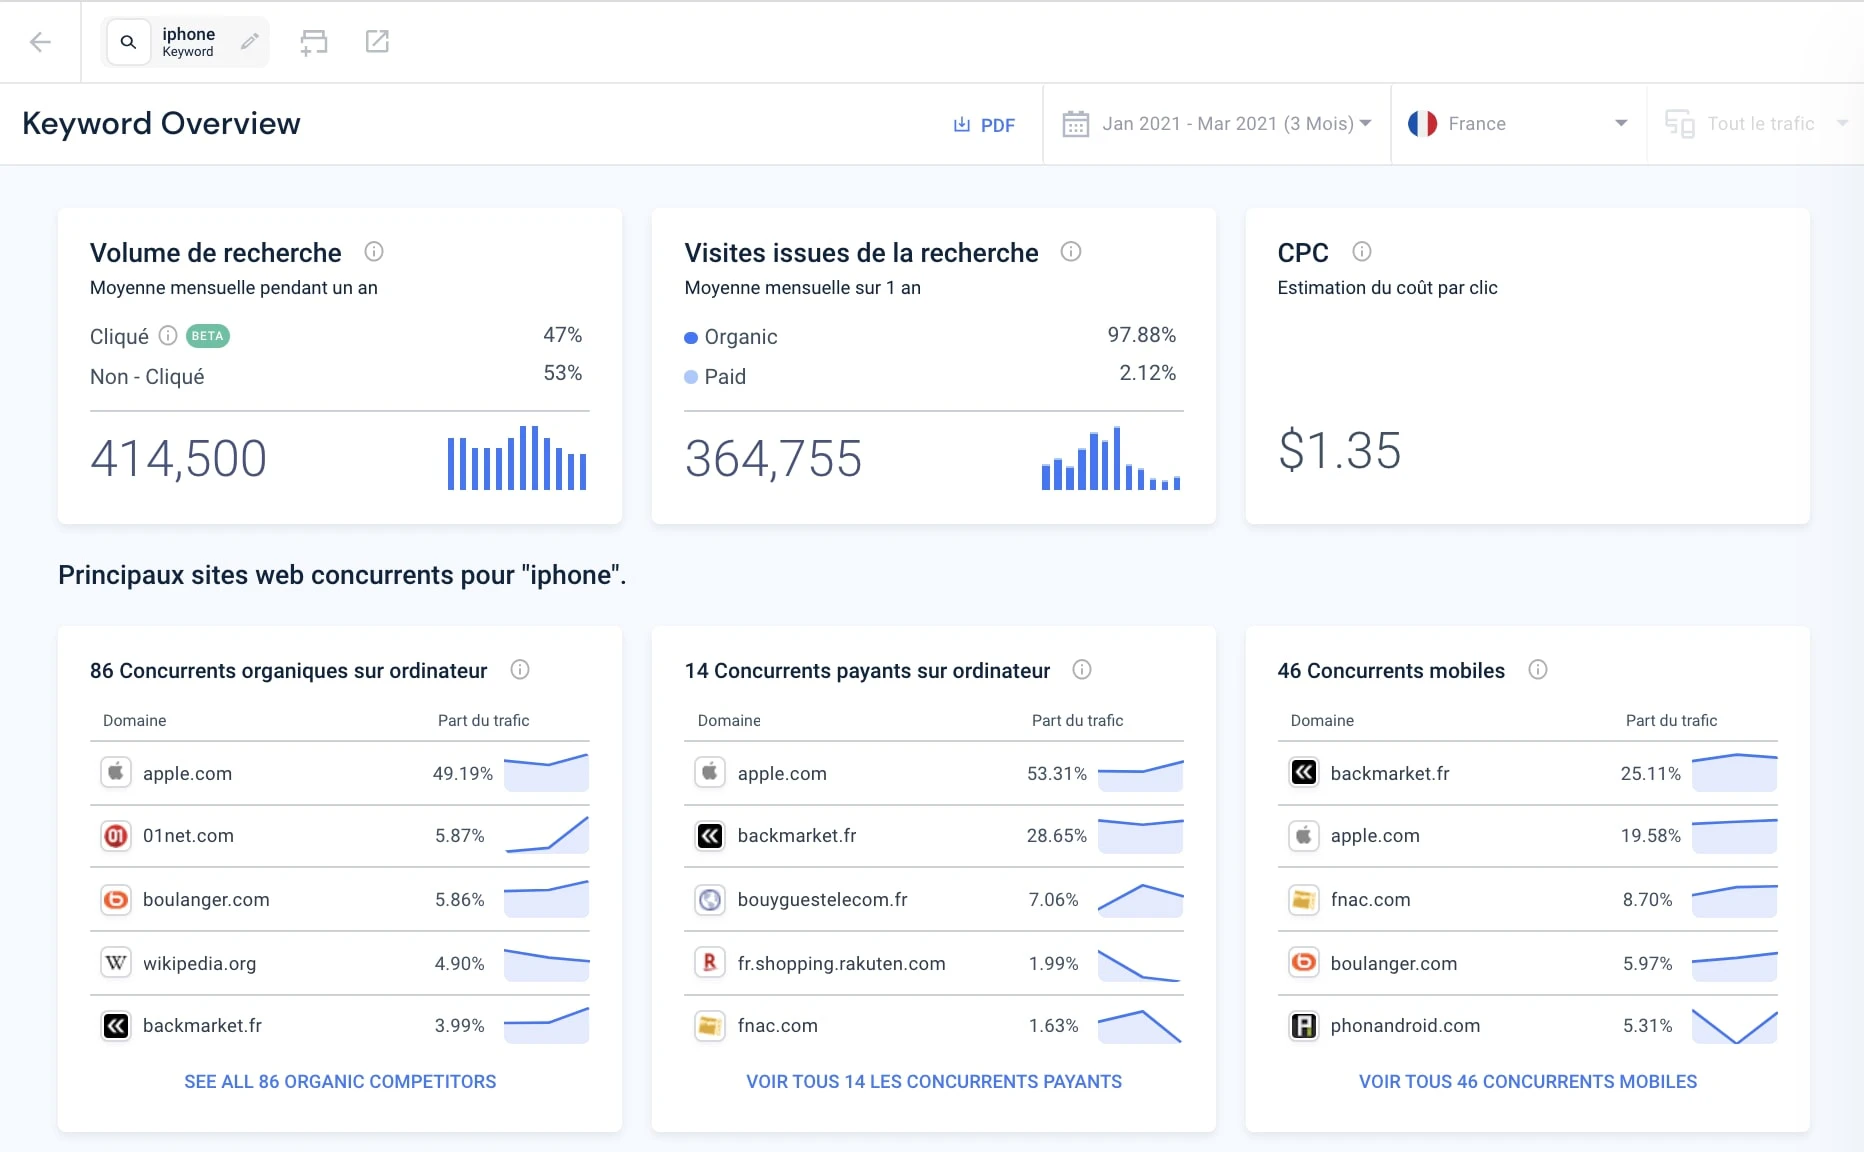Viewport: 1864px width, 1152px height.
Task: Click the 364,755 search visits value
Action: (773, 459)
